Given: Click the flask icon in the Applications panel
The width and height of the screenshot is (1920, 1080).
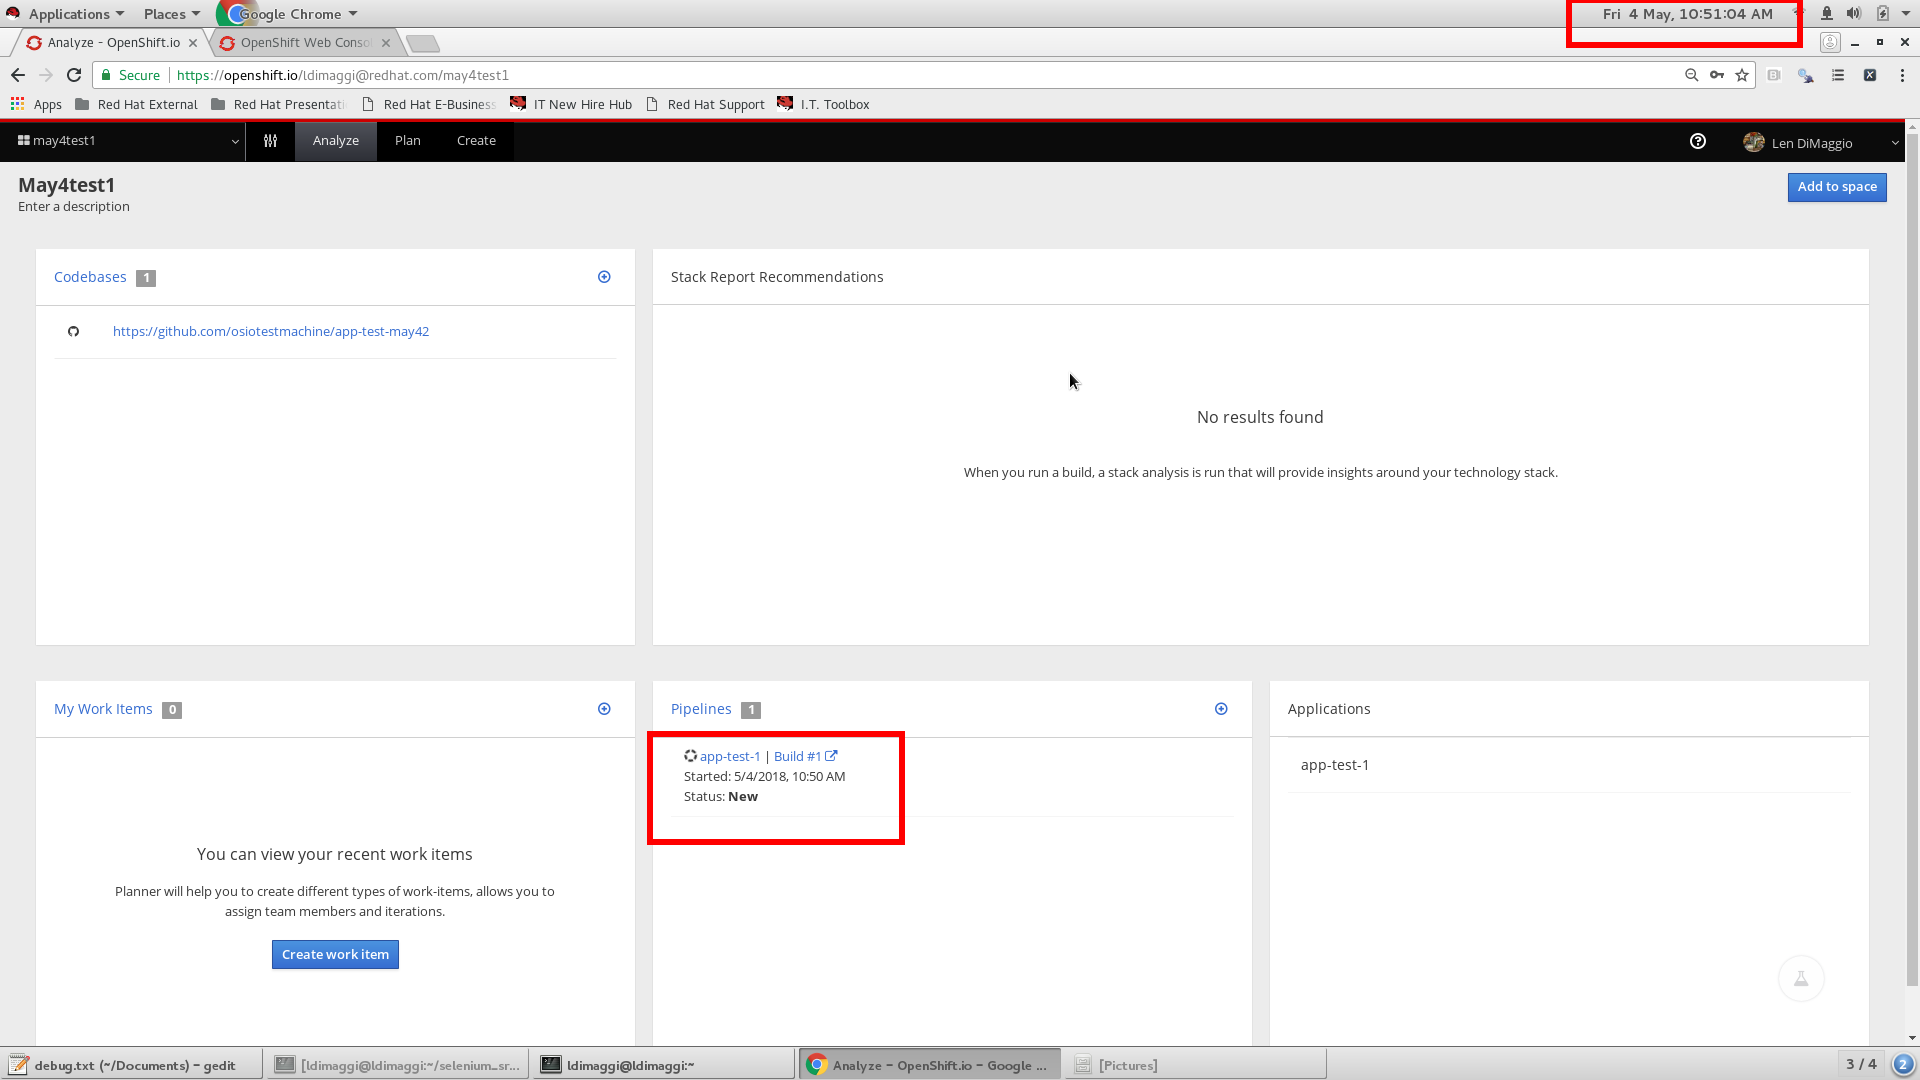Looking at the screenshot, I should 1801,978.
